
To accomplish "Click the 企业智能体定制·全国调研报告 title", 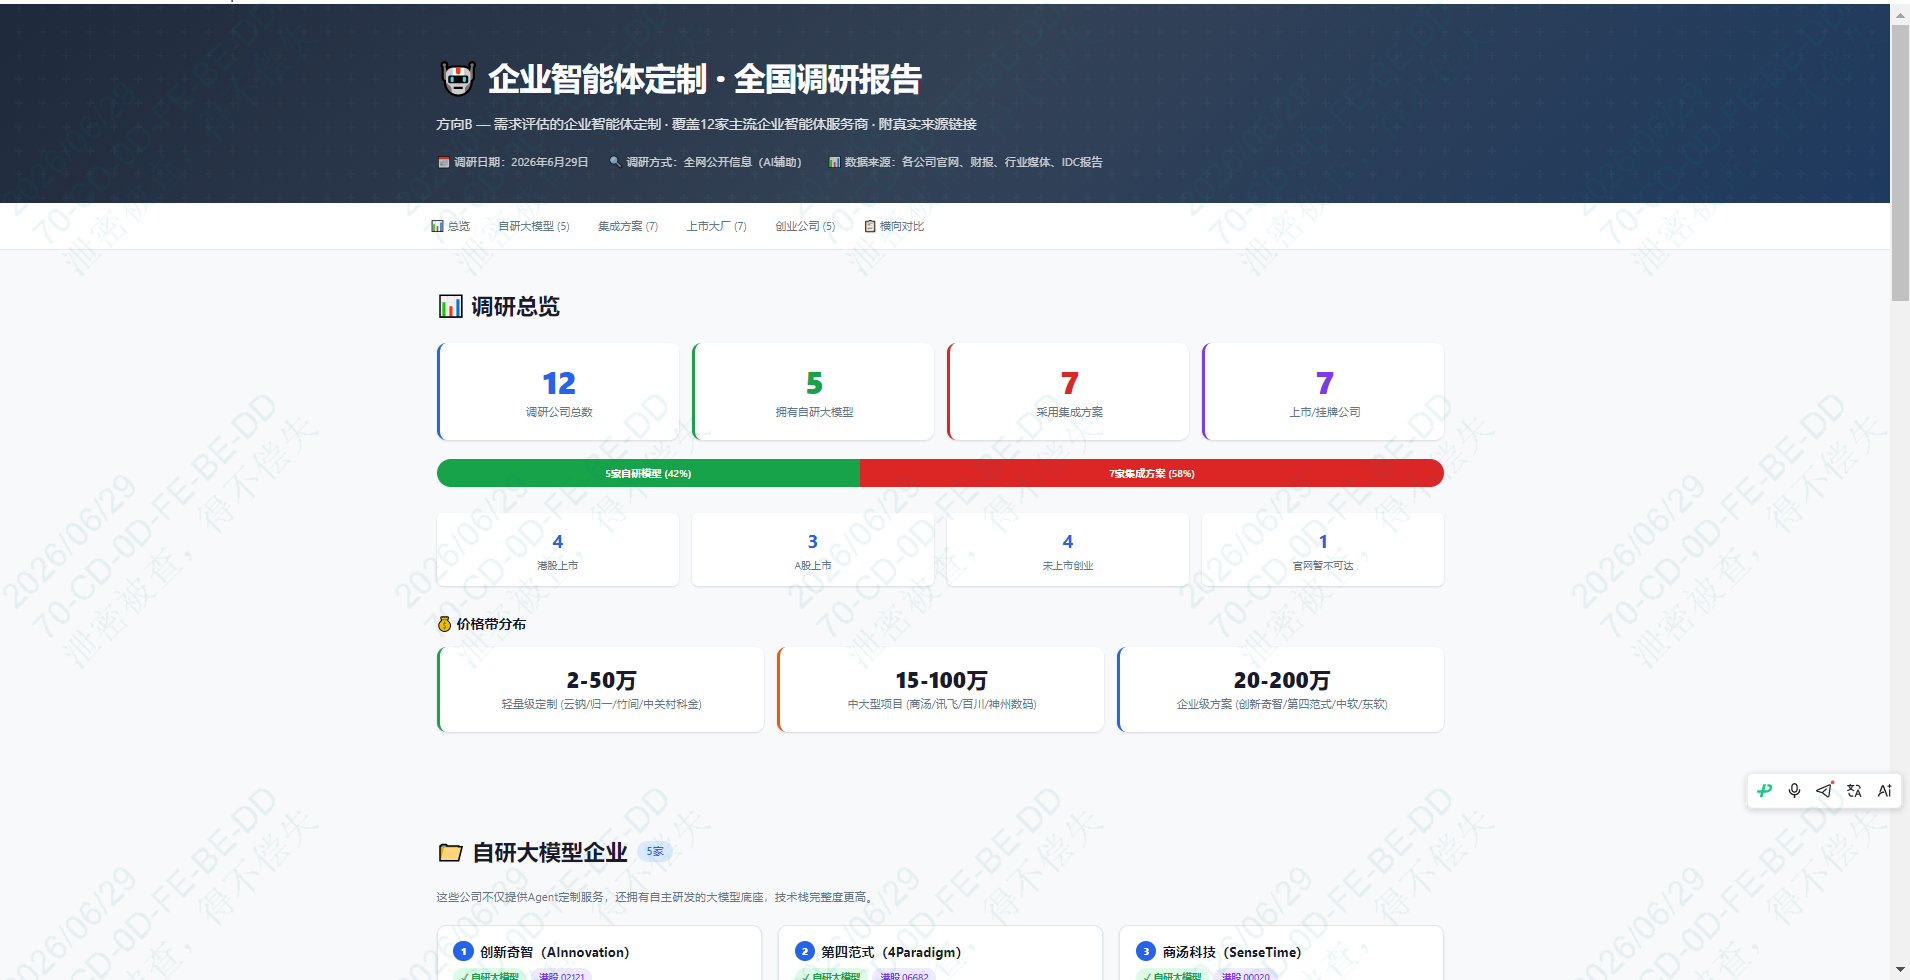I will [x=705, y=79].
